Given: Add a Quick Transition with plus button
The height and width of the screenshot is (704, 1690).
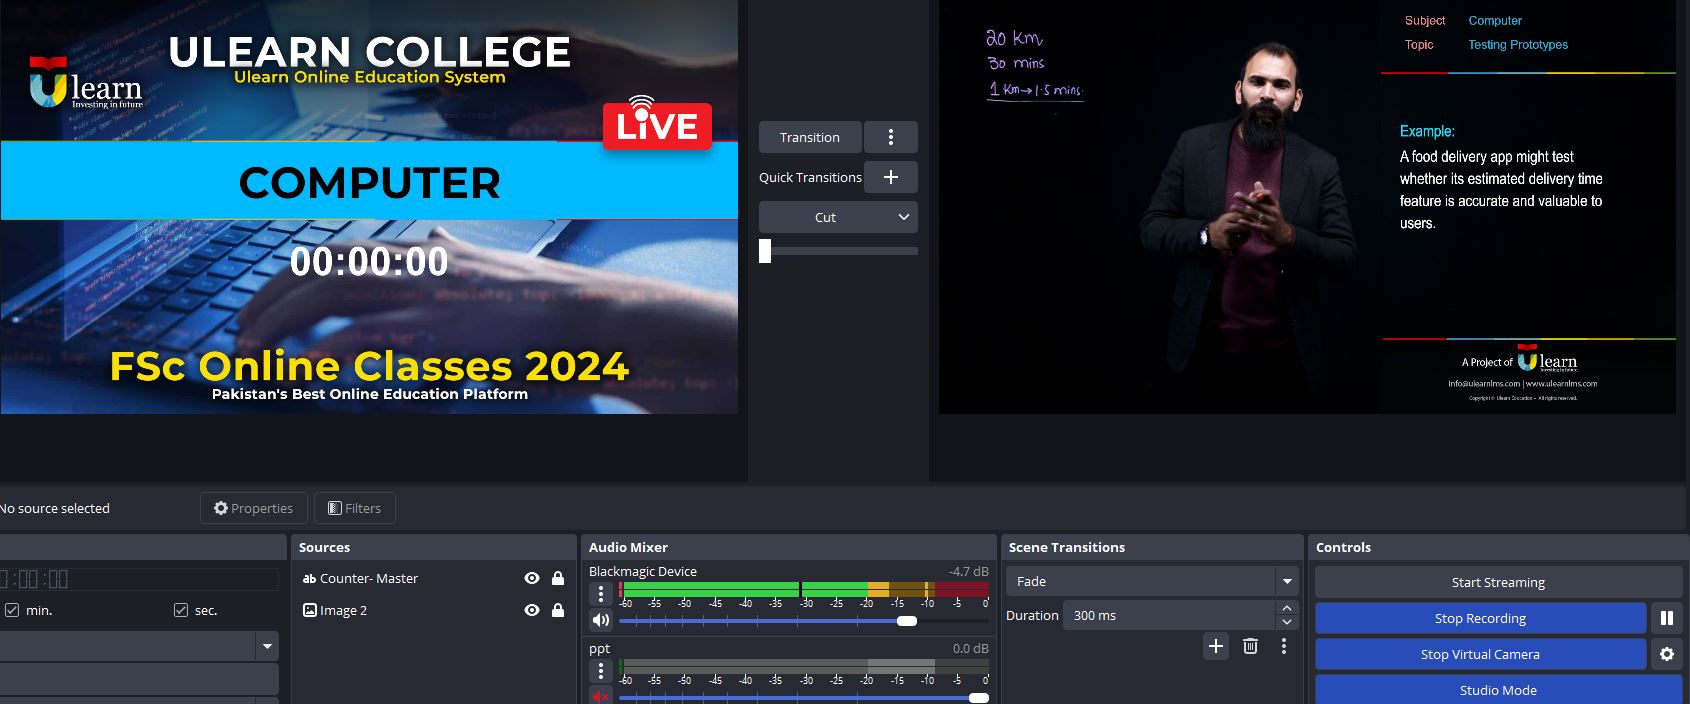Looking at the screenshot, I should [x=890, y=177].
